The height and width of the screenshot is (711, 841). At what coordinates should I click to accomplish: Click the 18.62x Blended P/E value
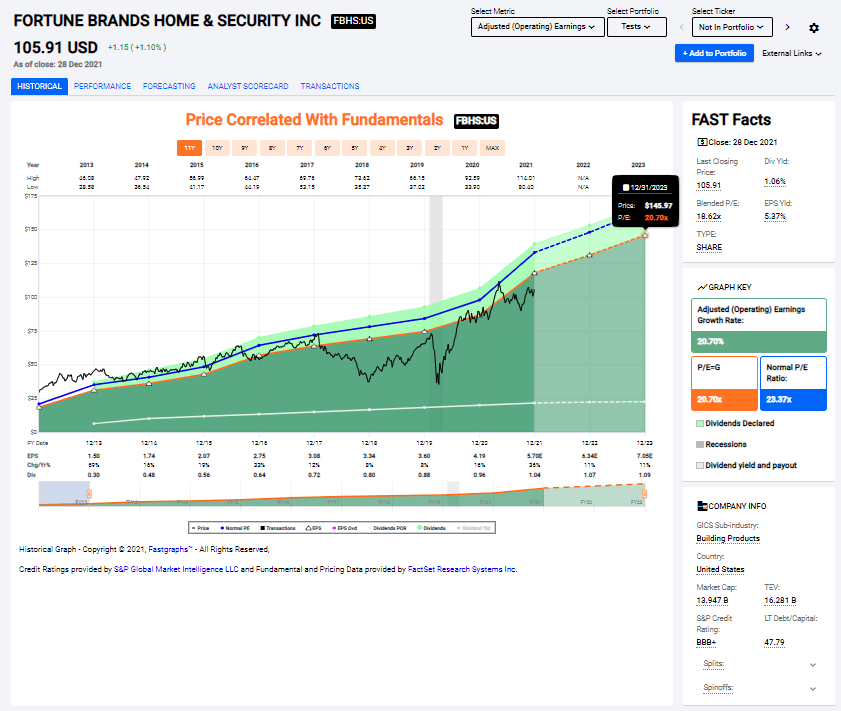709,217
